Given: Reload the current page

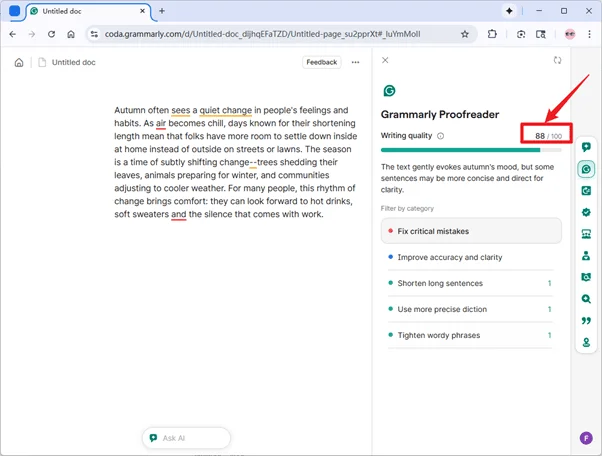Looking at the screenshot, I should pyautogui.click(x=51, y=34).
